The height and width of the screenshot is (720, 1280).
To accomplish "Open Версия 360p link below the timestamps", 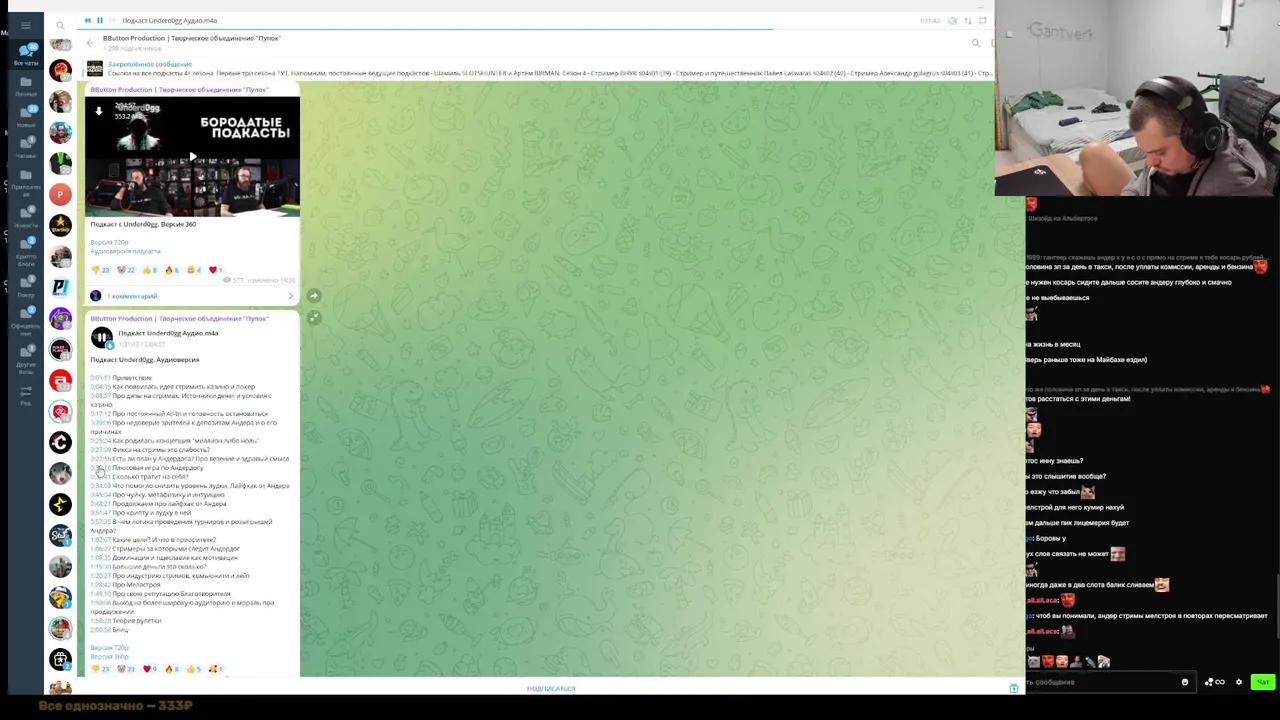I will pyautogui.click(x=109, y=657).
